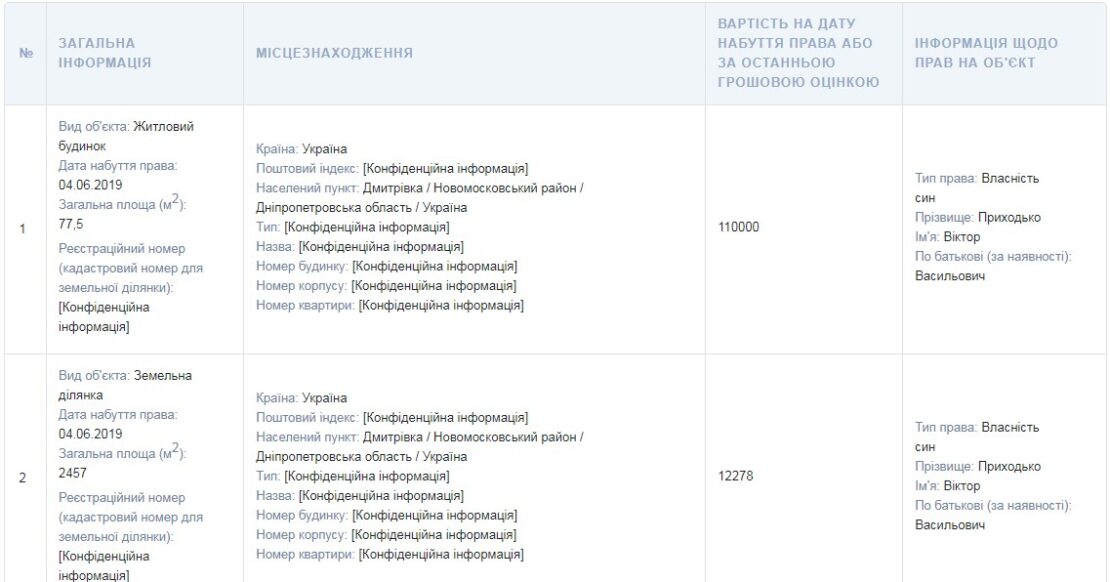Click row number 2 in the № column
The image size is (1110, 582).
point(23,477)
